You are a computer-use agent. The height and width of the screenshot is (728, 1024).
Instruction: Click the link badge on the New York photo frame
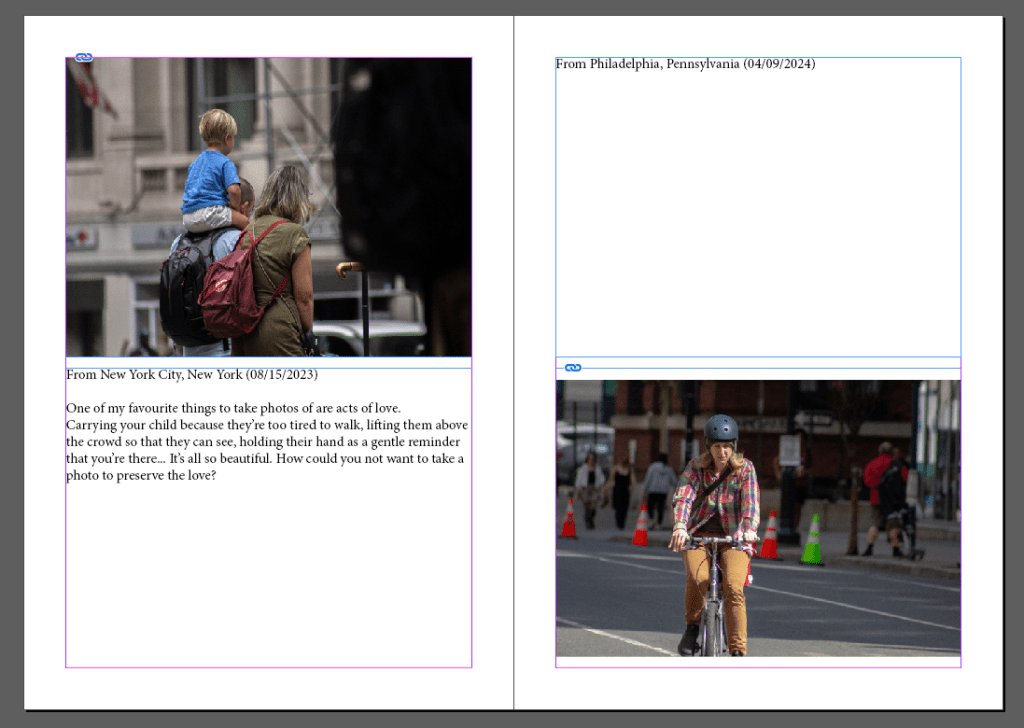point(84,58)
